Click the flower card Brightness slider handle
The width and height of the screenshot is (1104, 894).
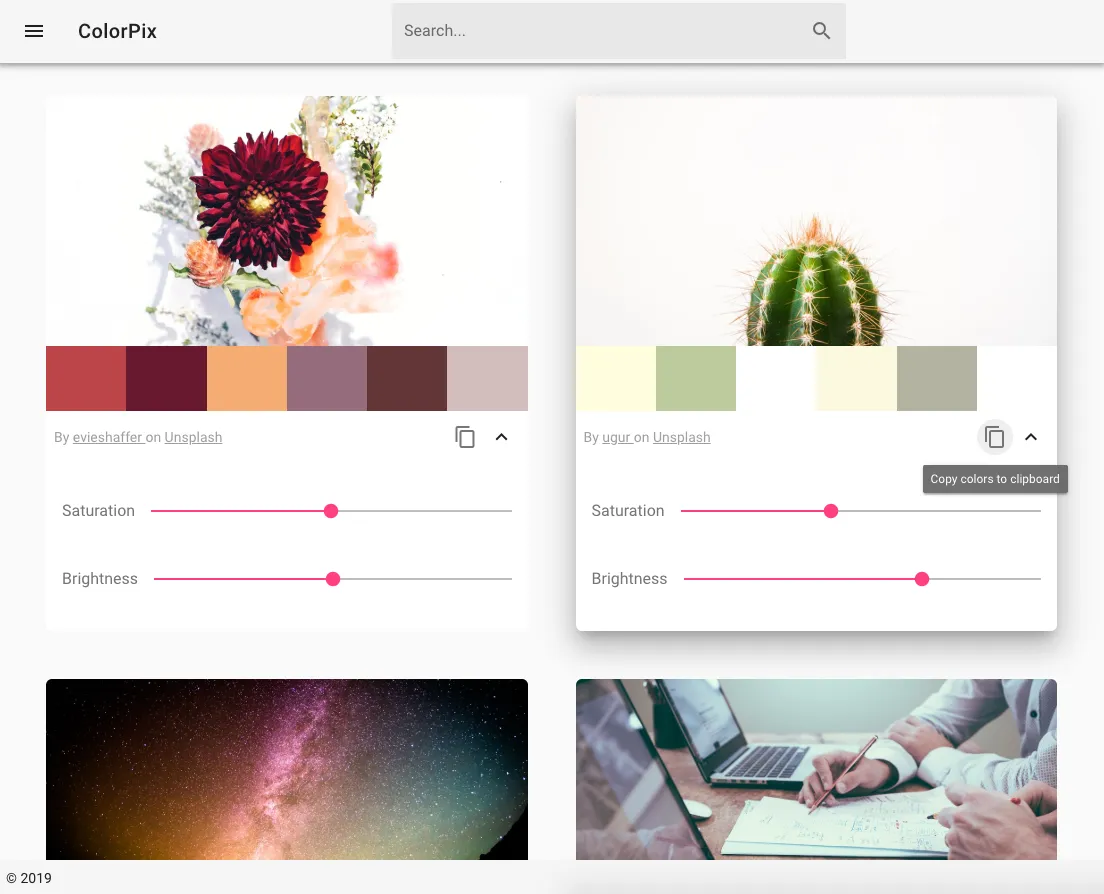pyautogui.click(x=333, y=579)
